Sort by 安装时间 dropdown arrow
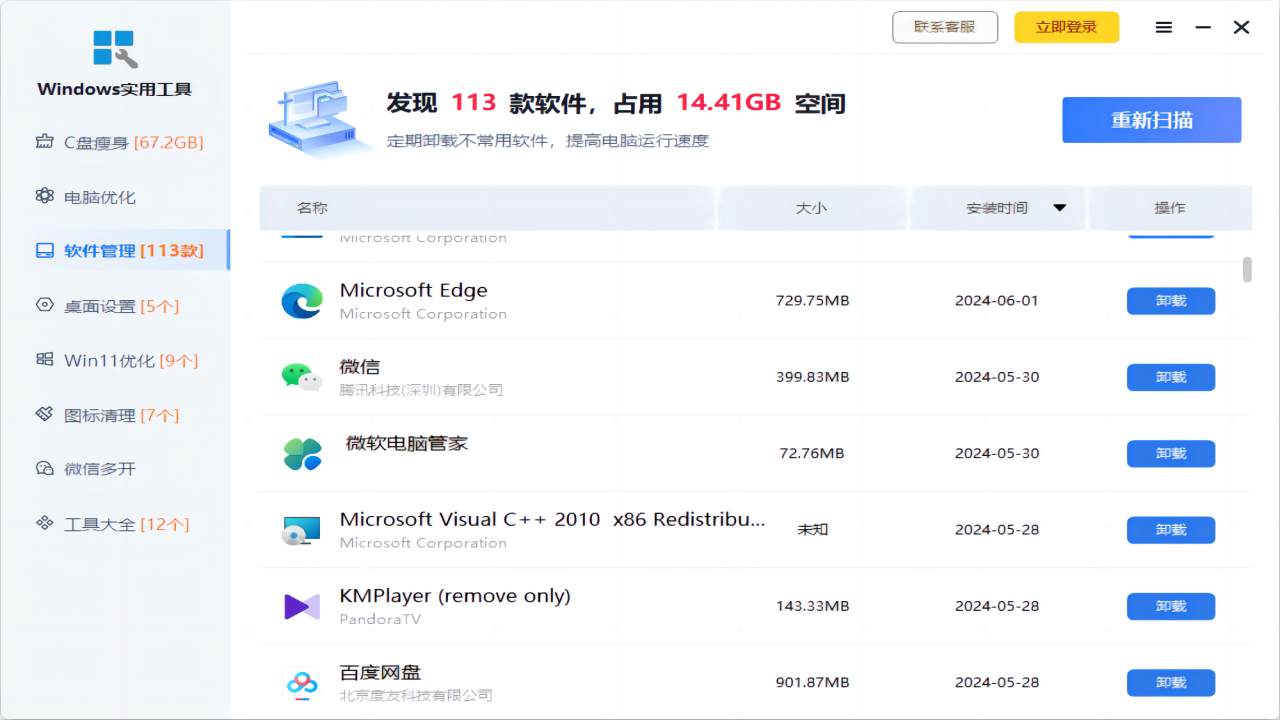Viewport: 1280px width, 720px height. point(1060,208)
